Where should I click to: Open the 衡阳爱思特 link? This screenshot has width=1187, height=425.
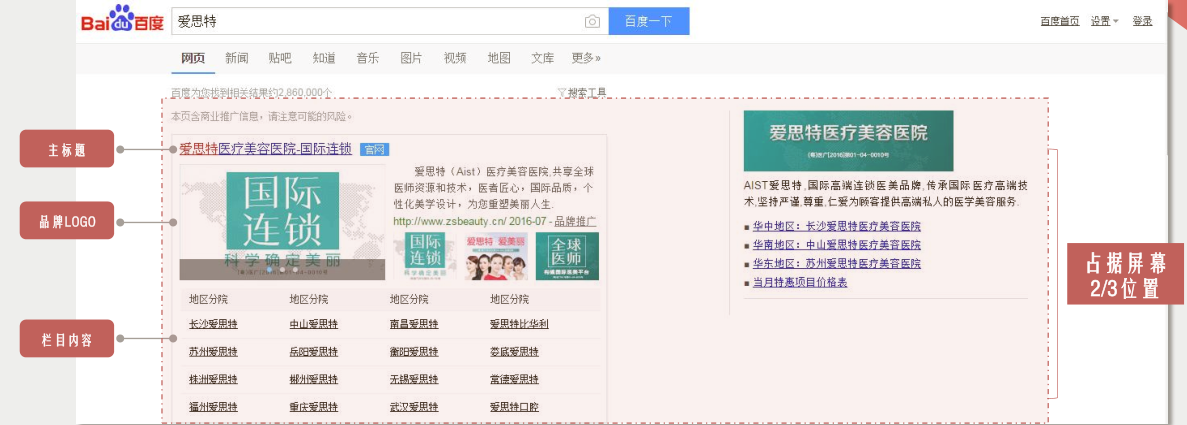(414, 352)
